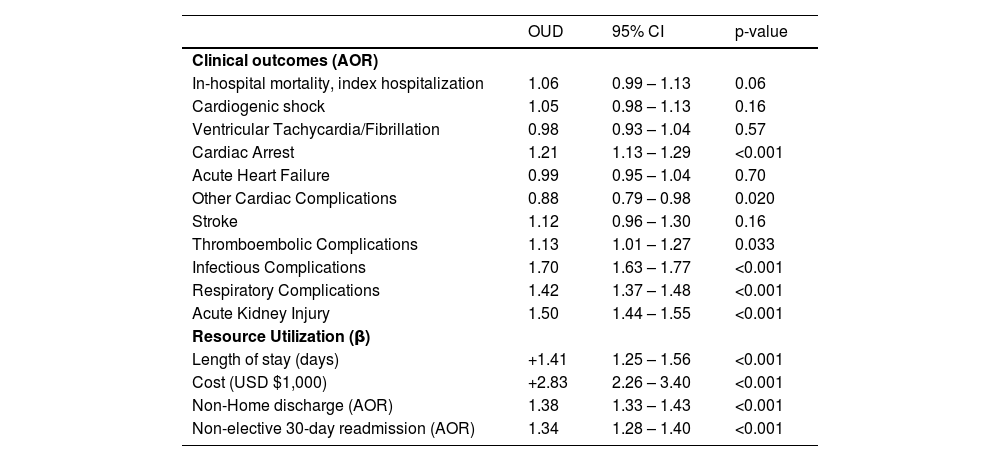
Task: Click the Ventricular Tachycardia/Fibrillation row label
Action: pos(315,129)
